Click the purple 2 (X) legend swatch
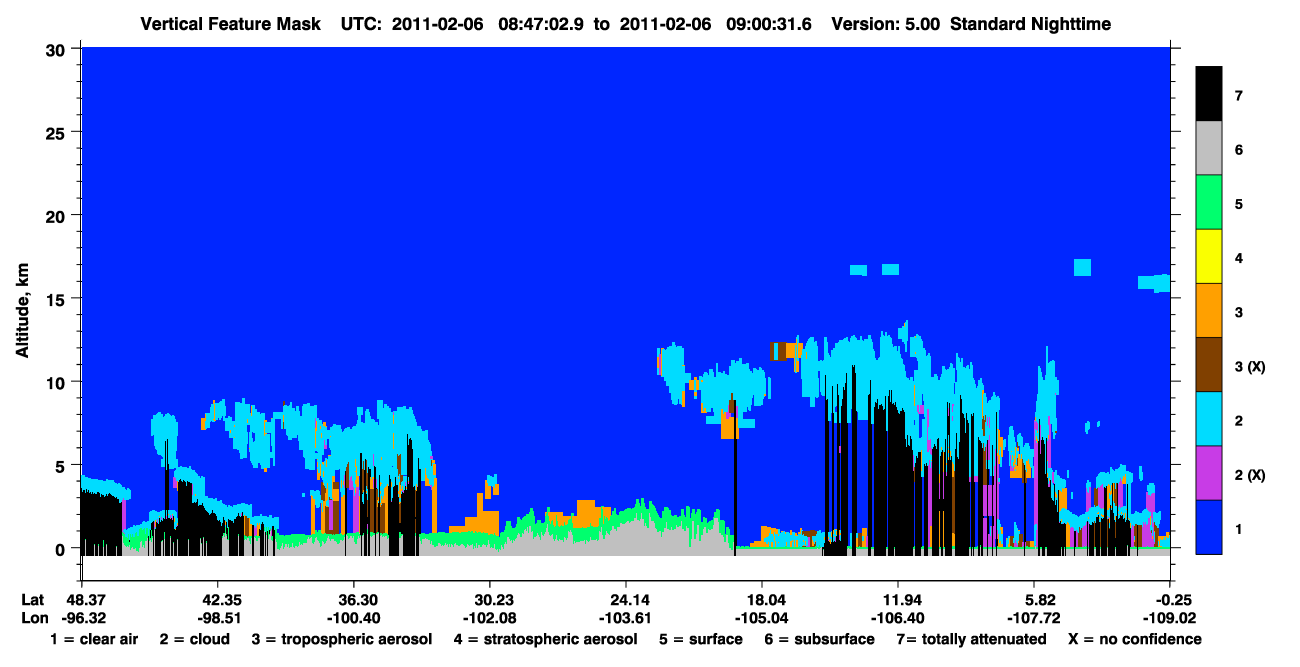 (1209, 473)
